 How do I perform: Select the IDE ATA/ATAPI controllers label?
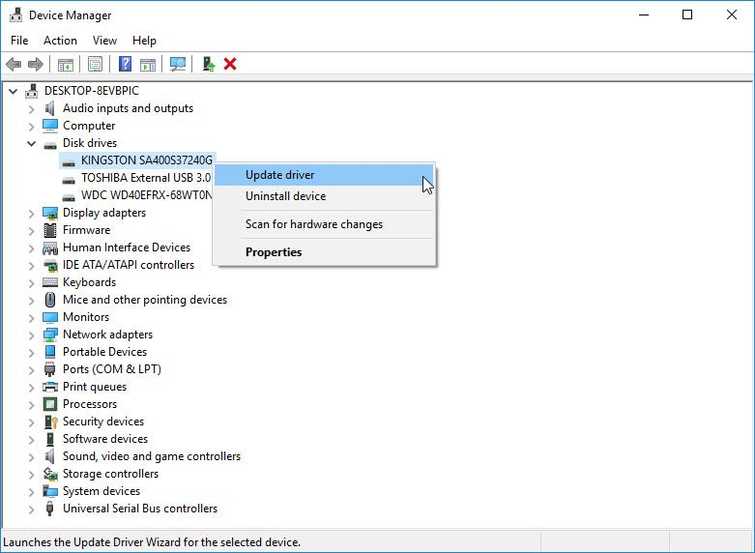[128, 265]
